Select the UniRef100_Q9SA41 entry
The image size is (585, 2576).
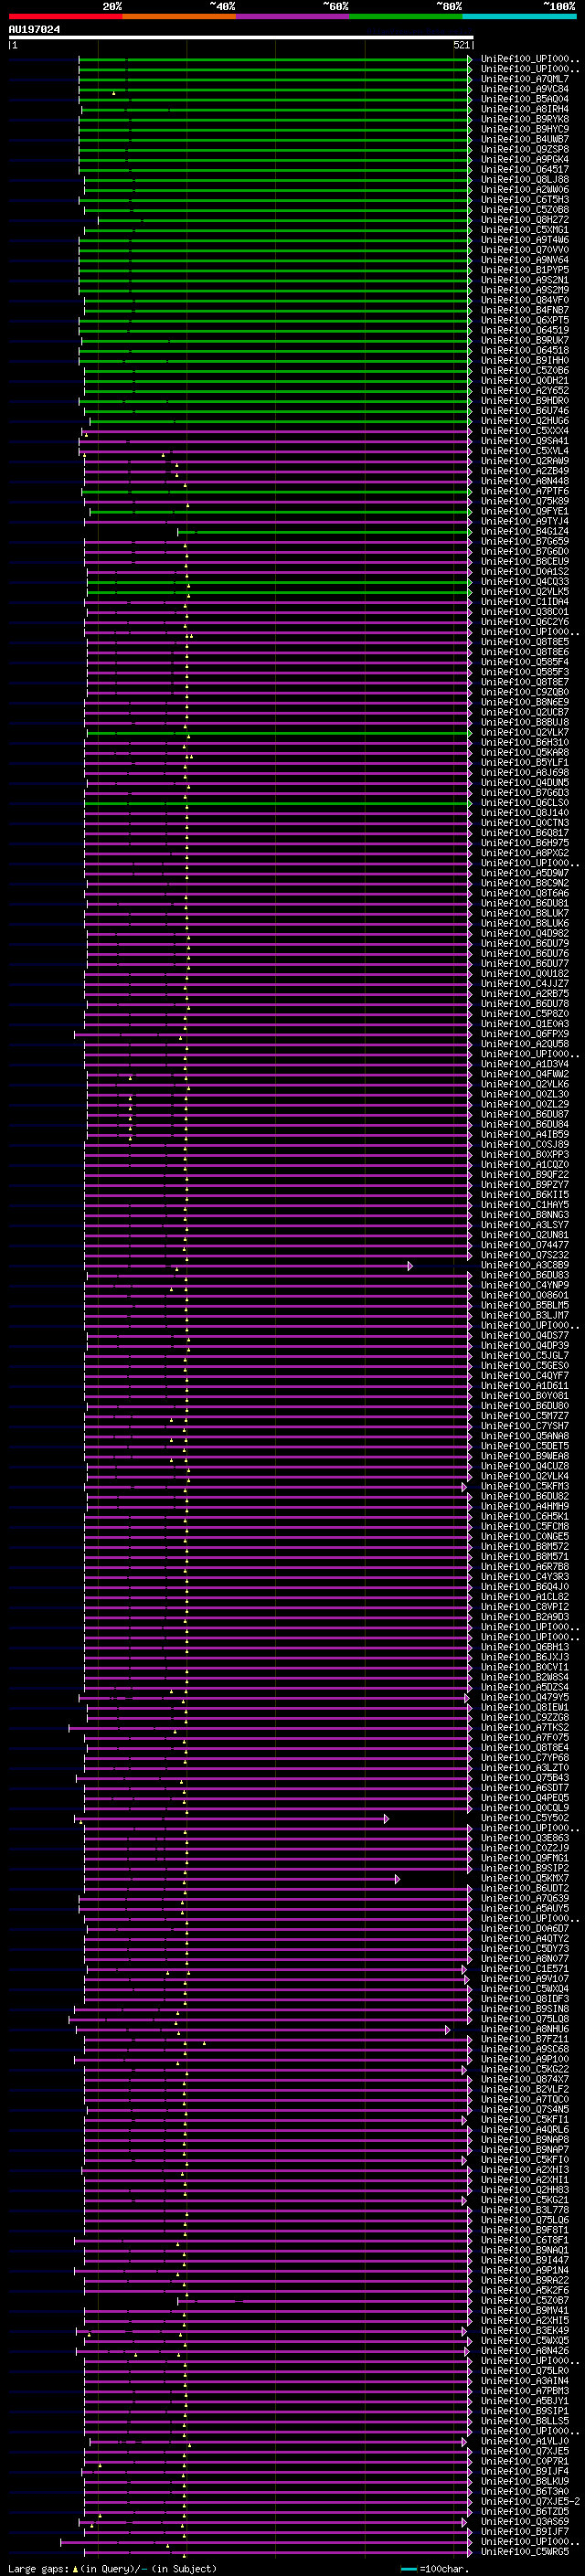tap(524, 441)
